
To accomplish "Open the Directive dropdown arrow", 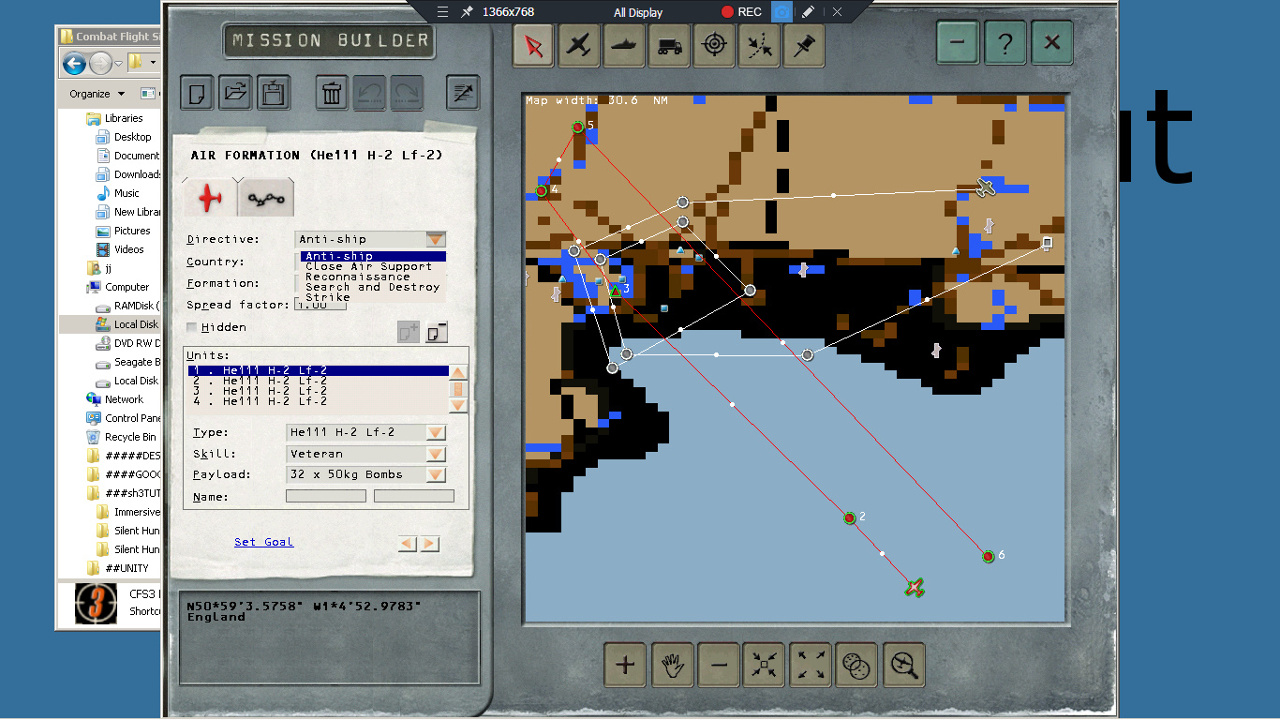I will click(x=435, y=239).
